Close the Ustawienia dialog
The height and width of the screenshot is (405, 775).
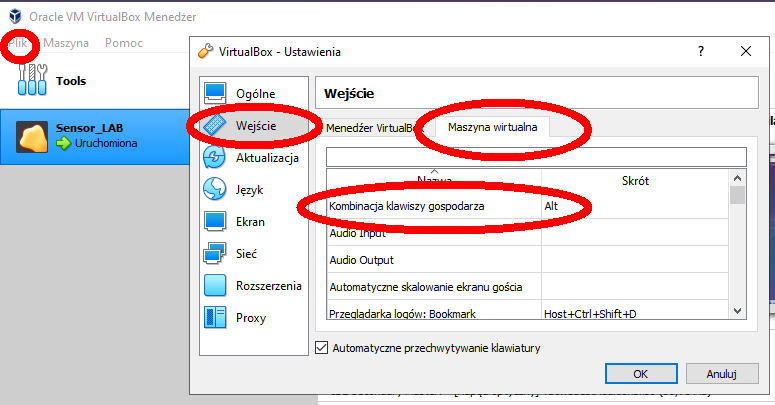746,51
